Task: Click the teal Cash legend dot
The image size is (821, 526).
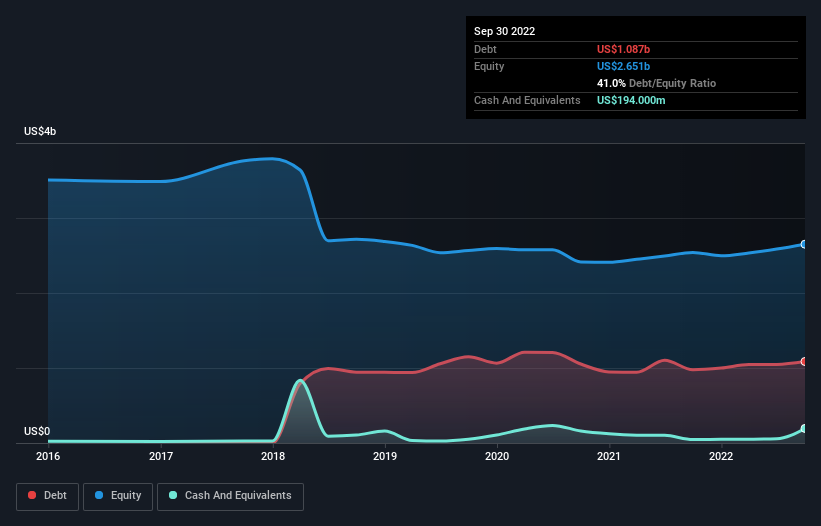Action: (x=173, y=495)
